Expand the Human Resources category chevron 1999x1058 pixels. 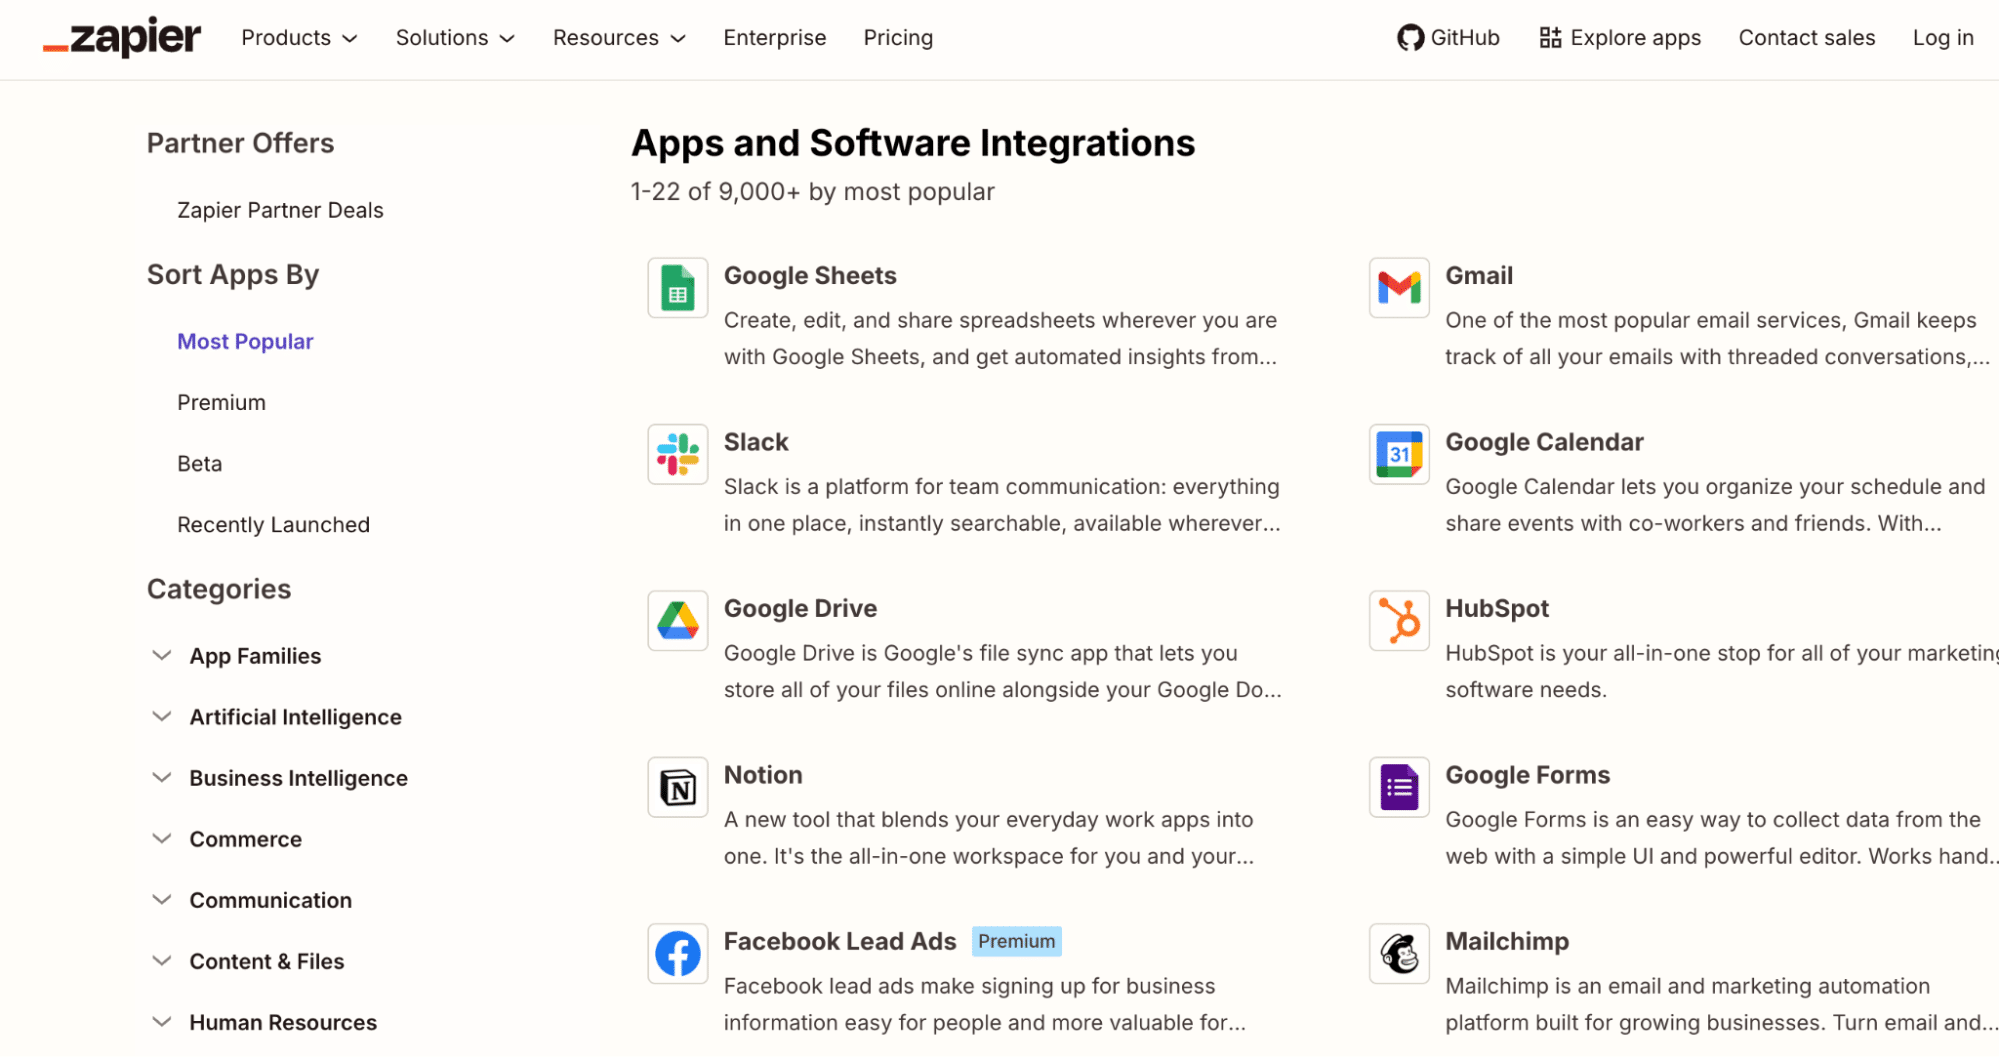pos(161,1022)
